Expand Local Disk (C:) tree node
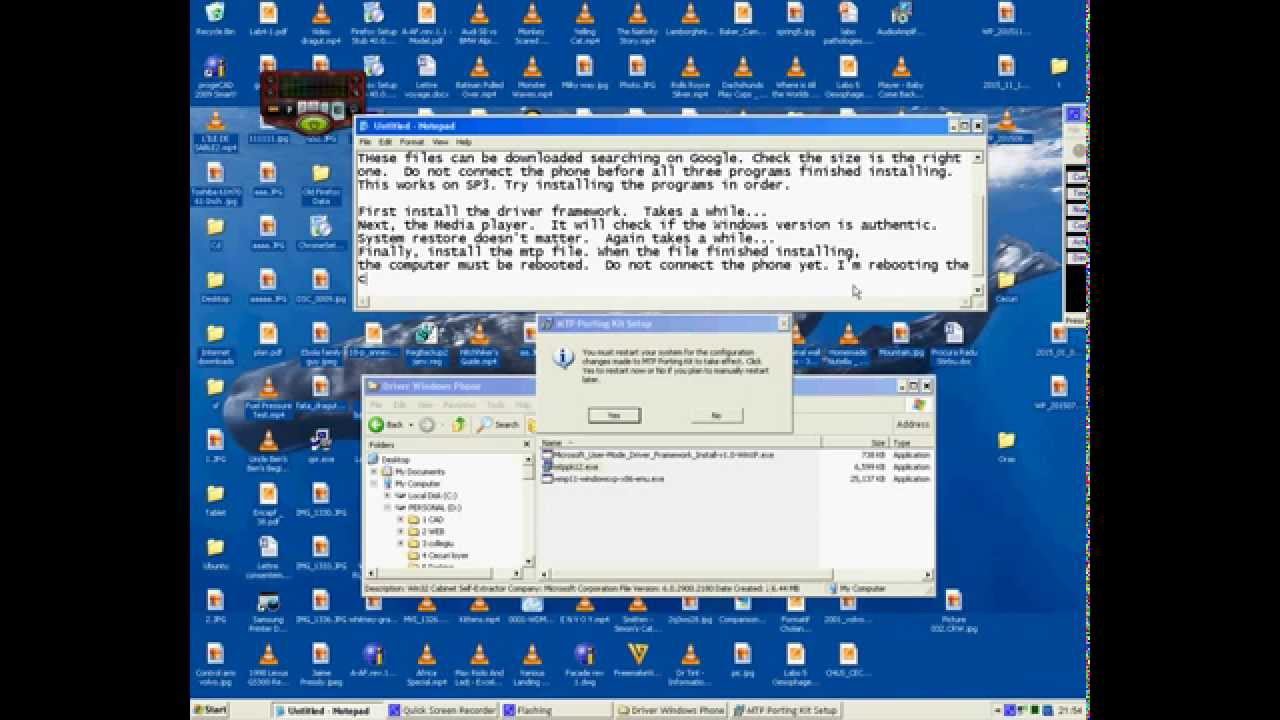The width and height of the screenshot is (1280, 720). [387, 496]
